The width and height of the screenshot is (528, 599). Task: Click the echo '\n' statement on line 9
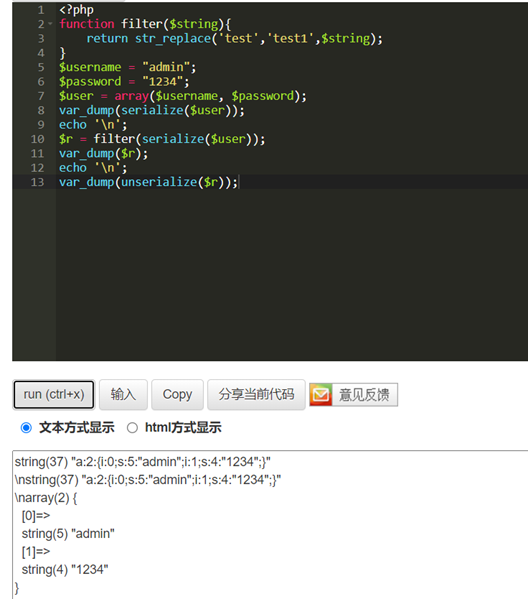pos(93,125)
